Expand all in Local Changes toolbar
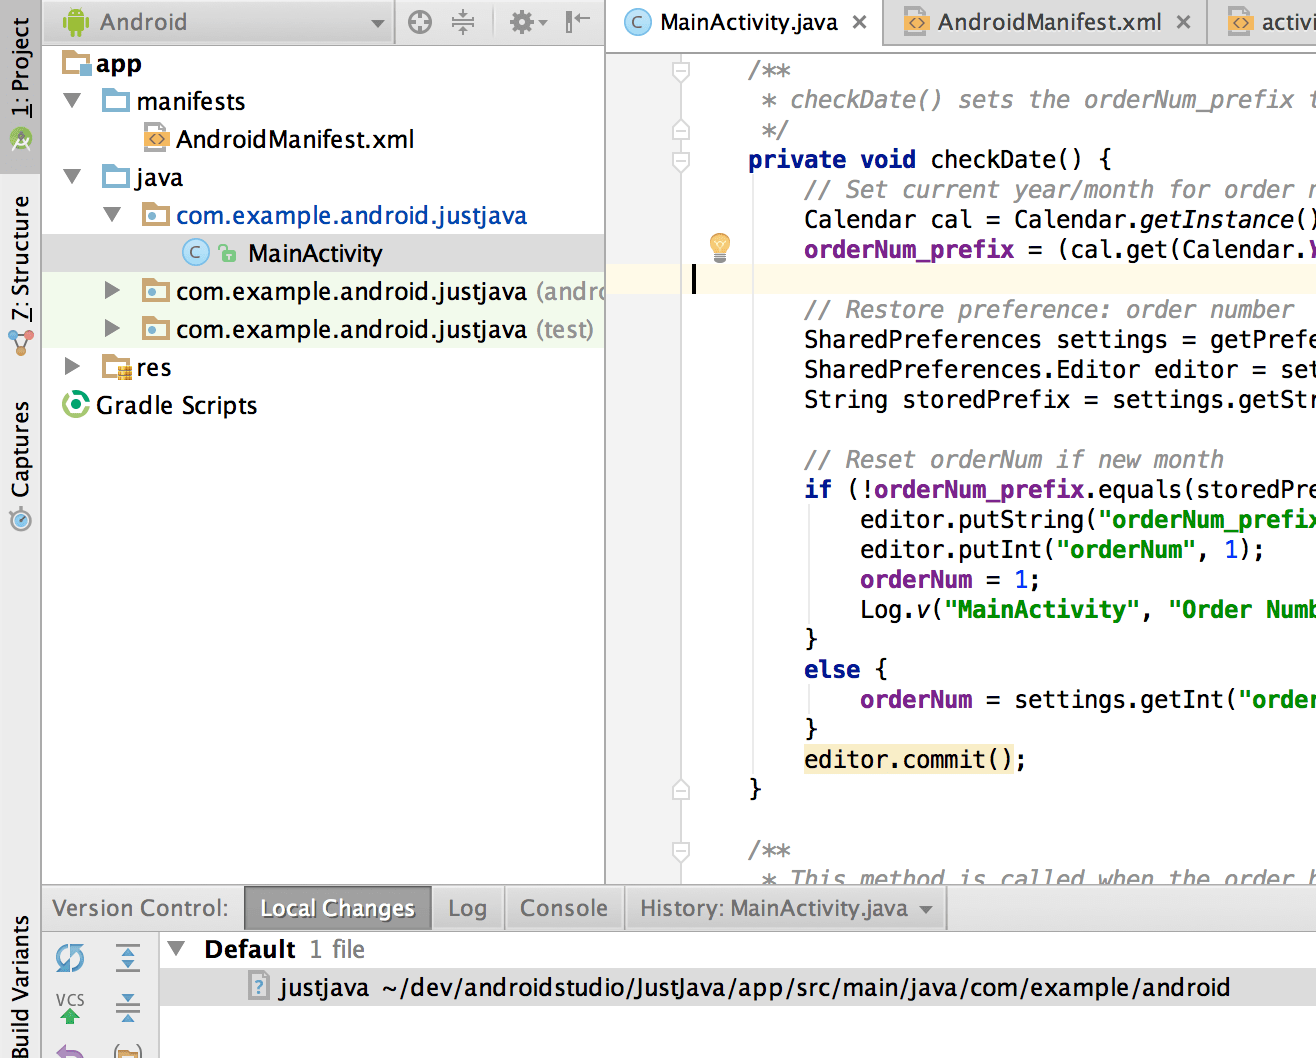Screen dimensions: 1316x1058 point(128,958)
